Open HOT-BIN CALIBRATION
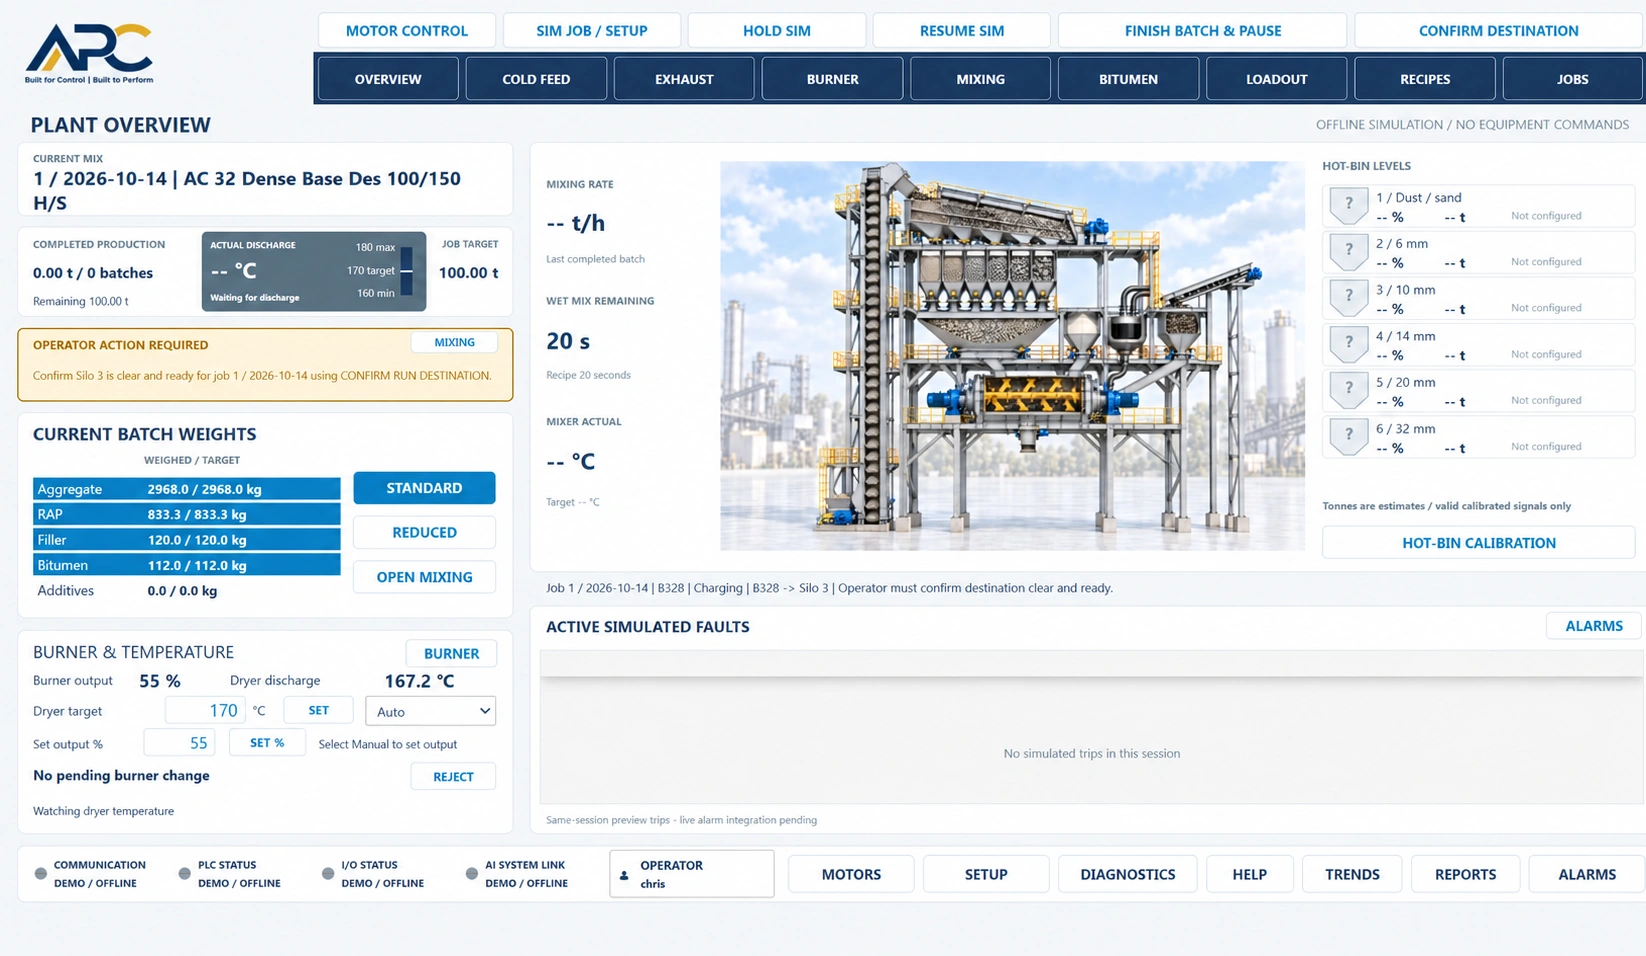This screenshot has height=956, width=1646. 1479,543
